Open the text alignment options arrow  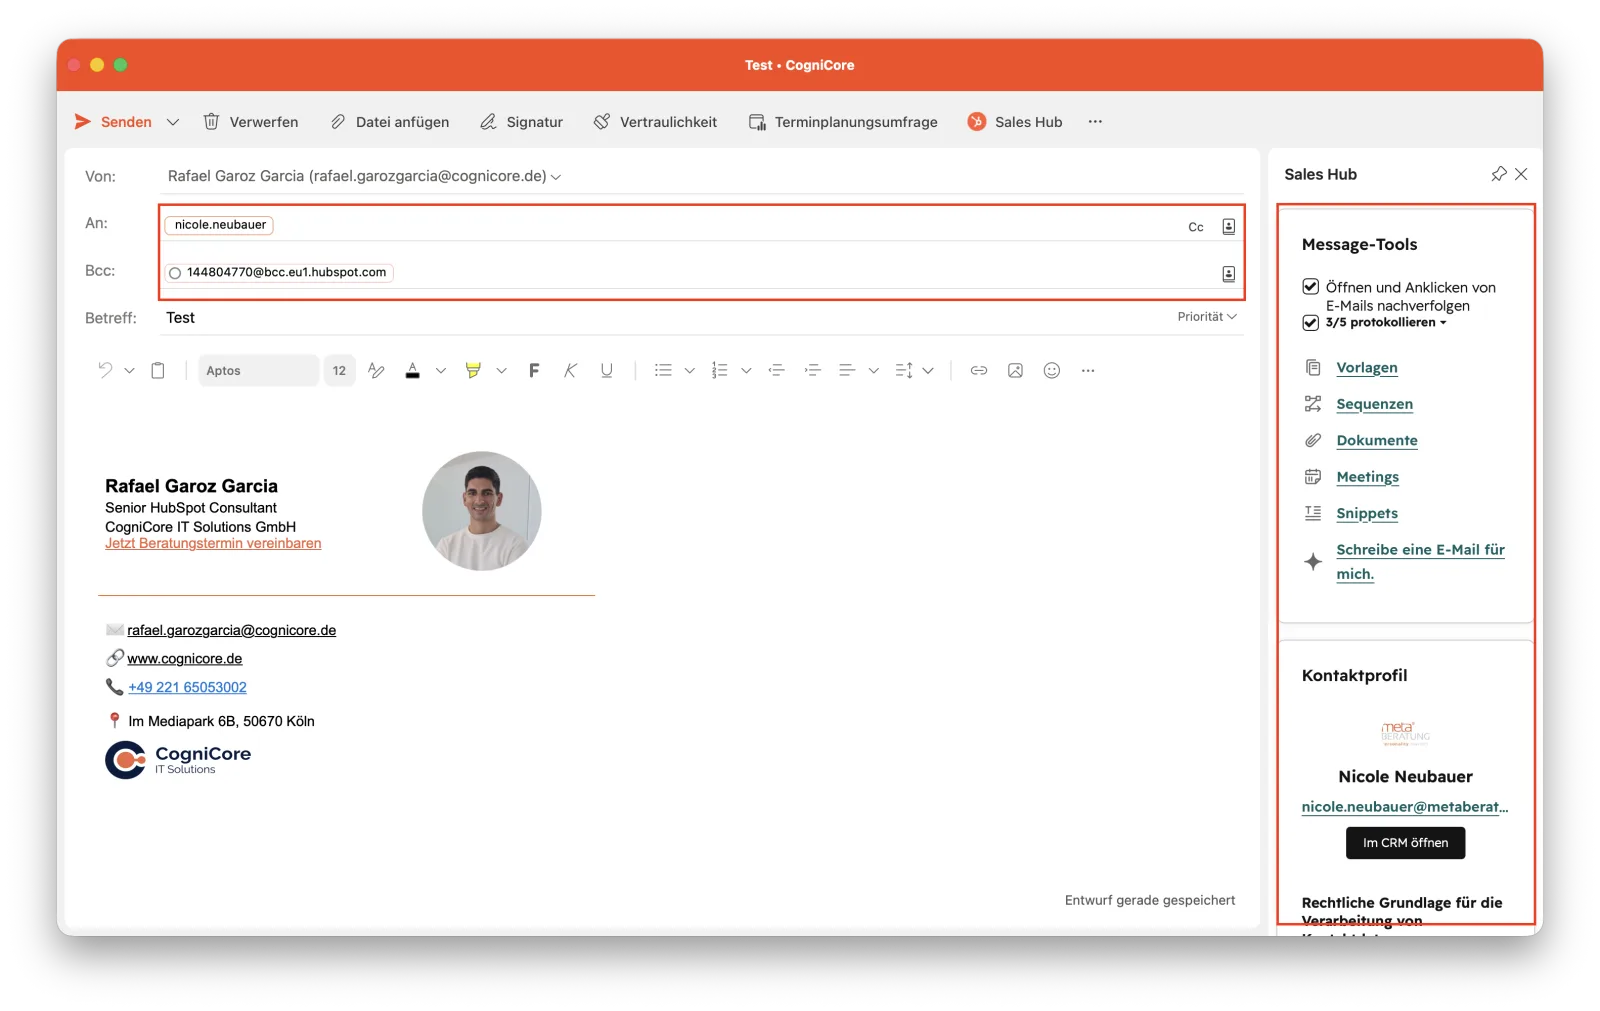(x=874, y=371)
